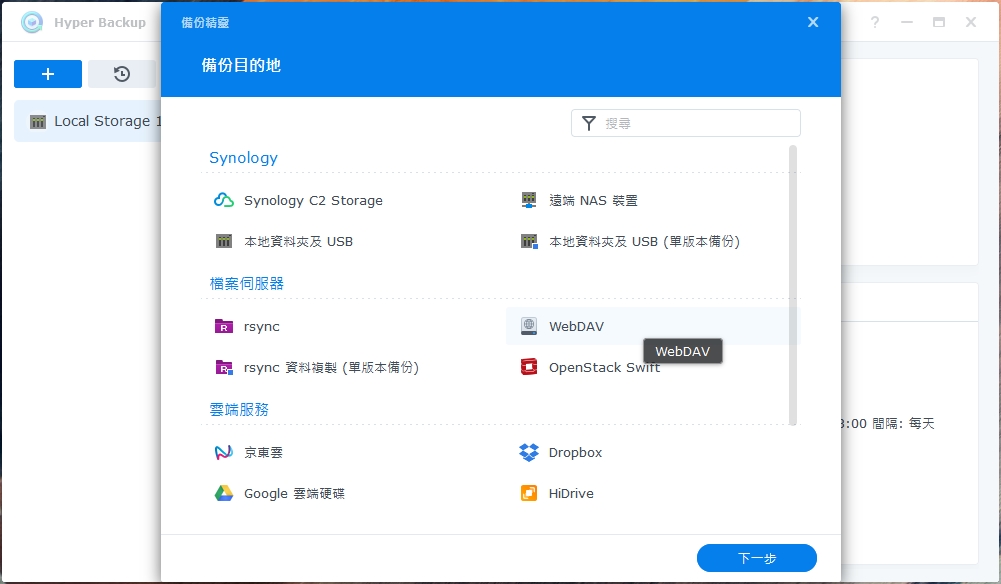The width and height of the screenshot is (1001, 584).
Task: Click the Google 雲端硬碟 triangle icon
Action: [223, 493]
